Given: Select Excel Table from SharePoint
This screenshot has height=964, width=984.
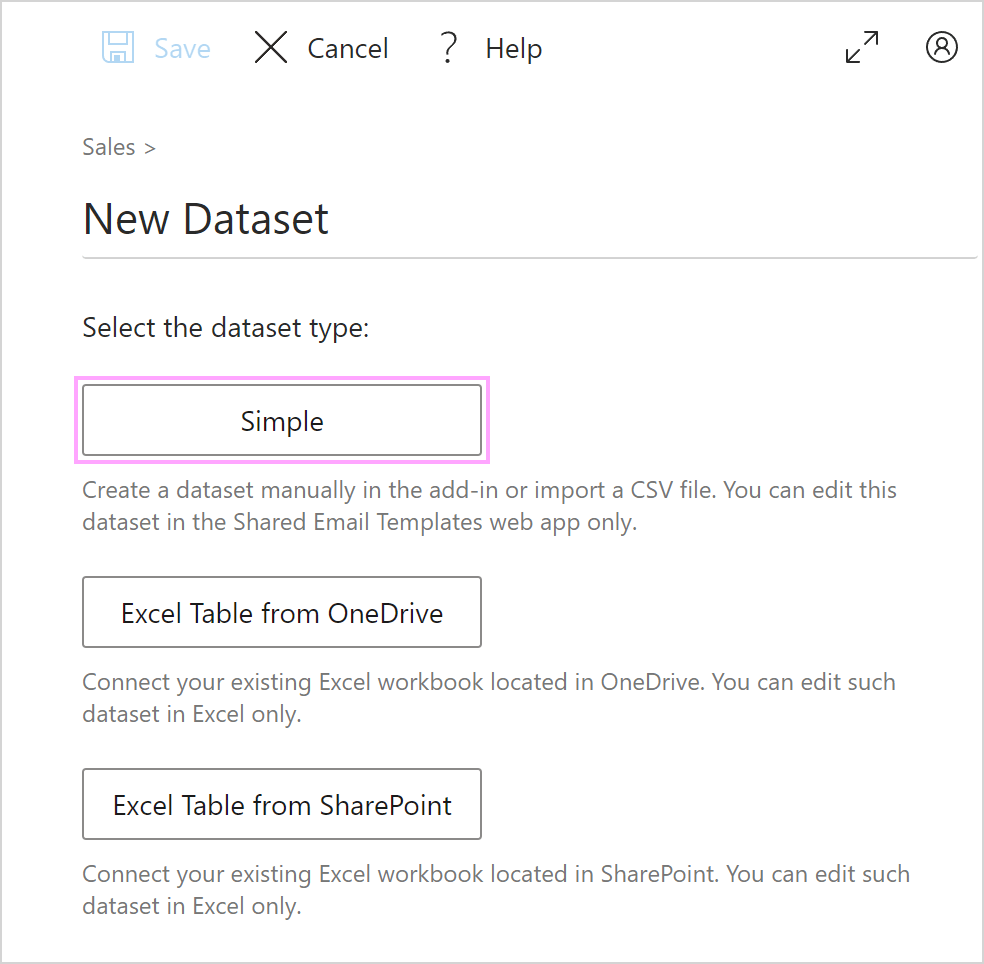Looking at the screenshot, I should coord(282,804).
